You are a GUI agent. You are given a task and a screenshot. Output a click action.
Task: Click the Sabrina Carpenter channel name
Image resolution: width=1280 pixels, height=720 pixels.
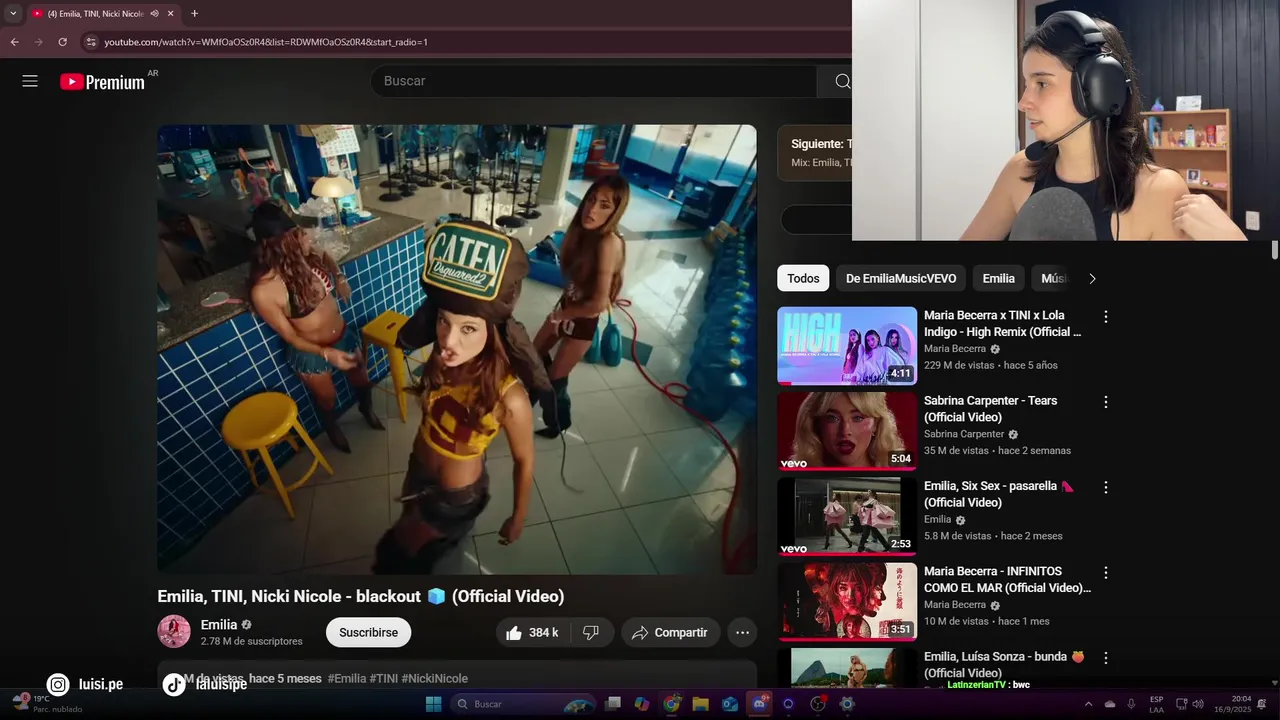(x=964, y=434)
